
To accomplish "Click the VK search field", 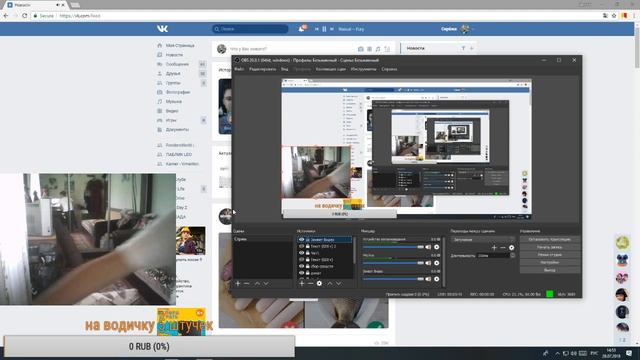I will (250, 29).
